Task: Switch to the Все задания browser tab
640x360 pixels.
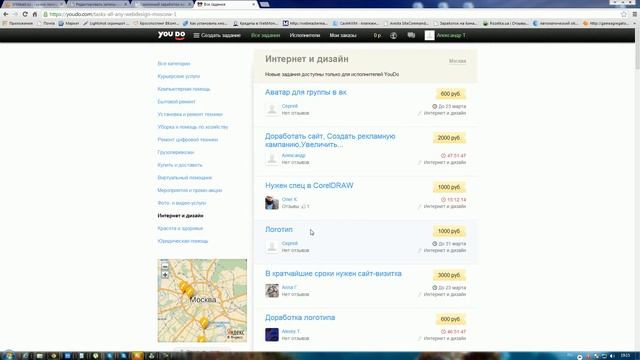Action: 226,4
